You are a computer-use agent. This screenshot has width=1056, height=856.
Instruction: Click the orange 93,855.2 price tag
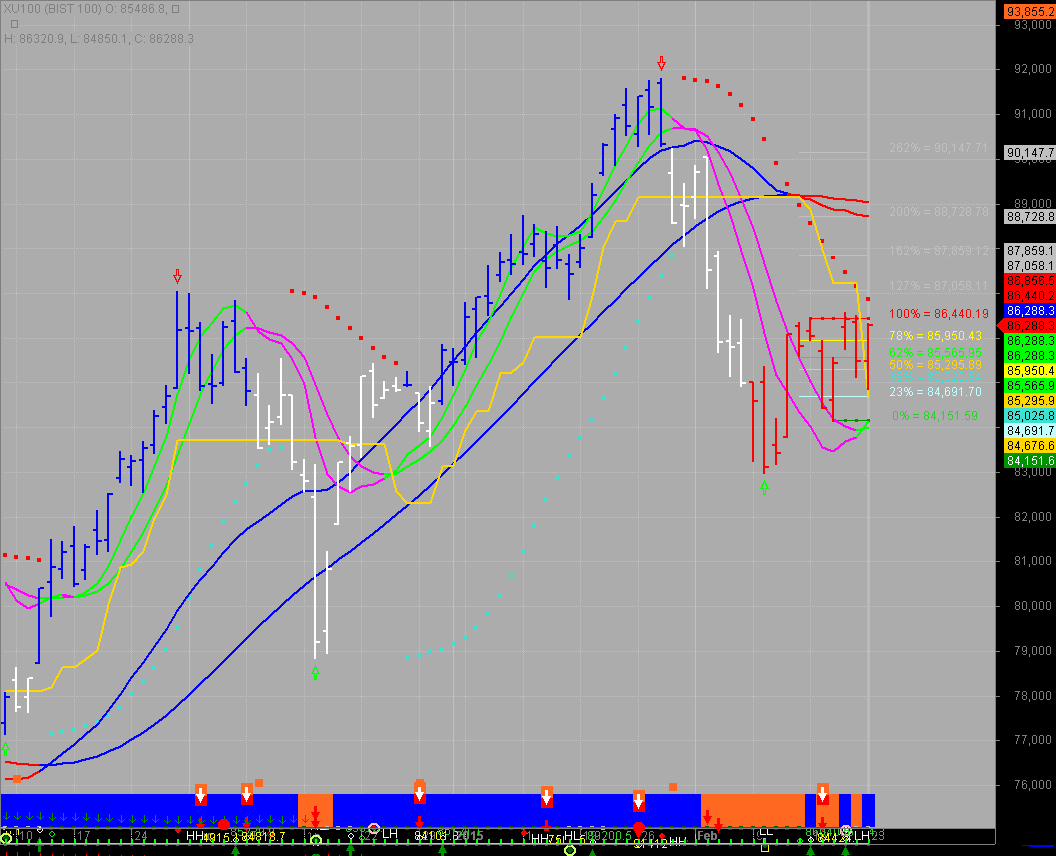pyautogui.click(x=1030, y=12)
